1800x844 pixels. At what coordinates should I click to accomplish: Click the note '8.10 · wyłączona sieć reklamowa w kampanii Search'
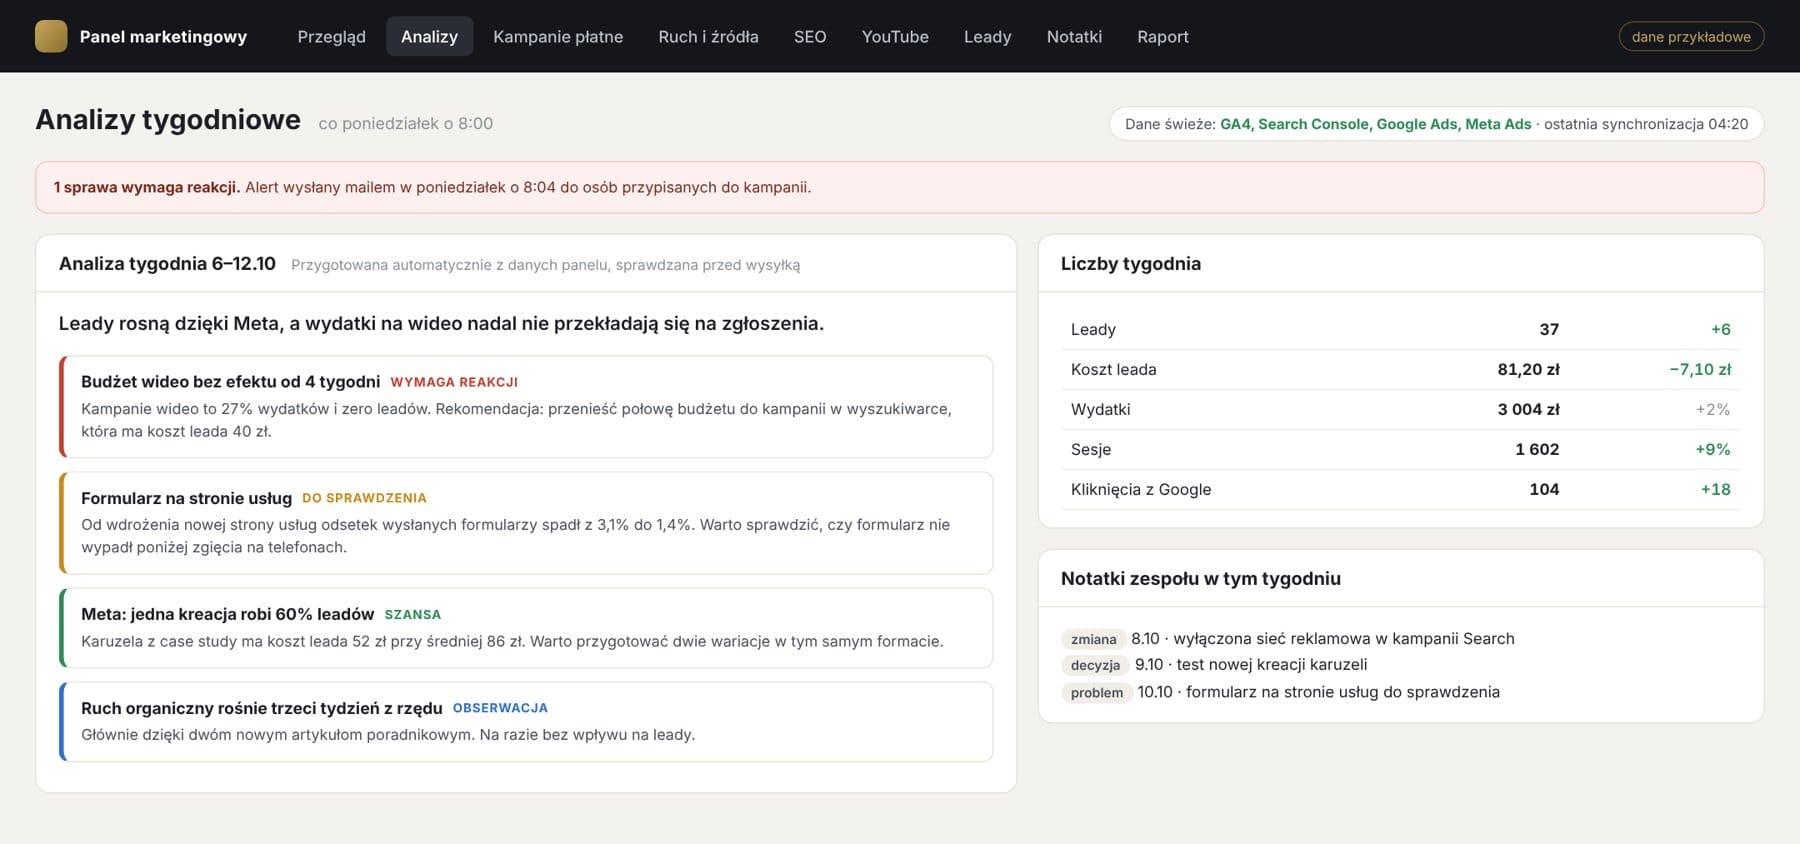click(x=1323, y=639)
